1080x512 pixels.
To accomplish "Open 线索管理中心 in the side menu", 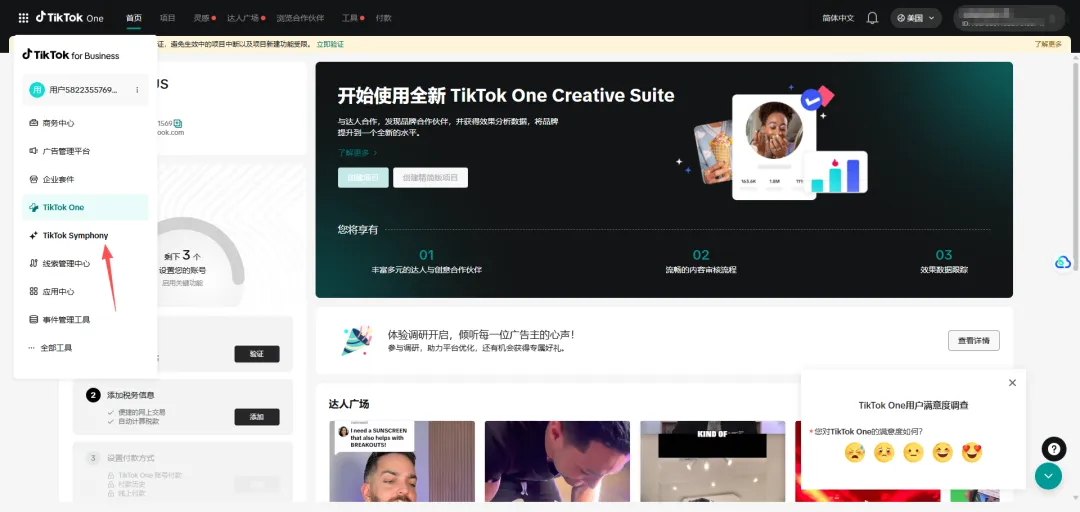I will (x=85, y=263).
